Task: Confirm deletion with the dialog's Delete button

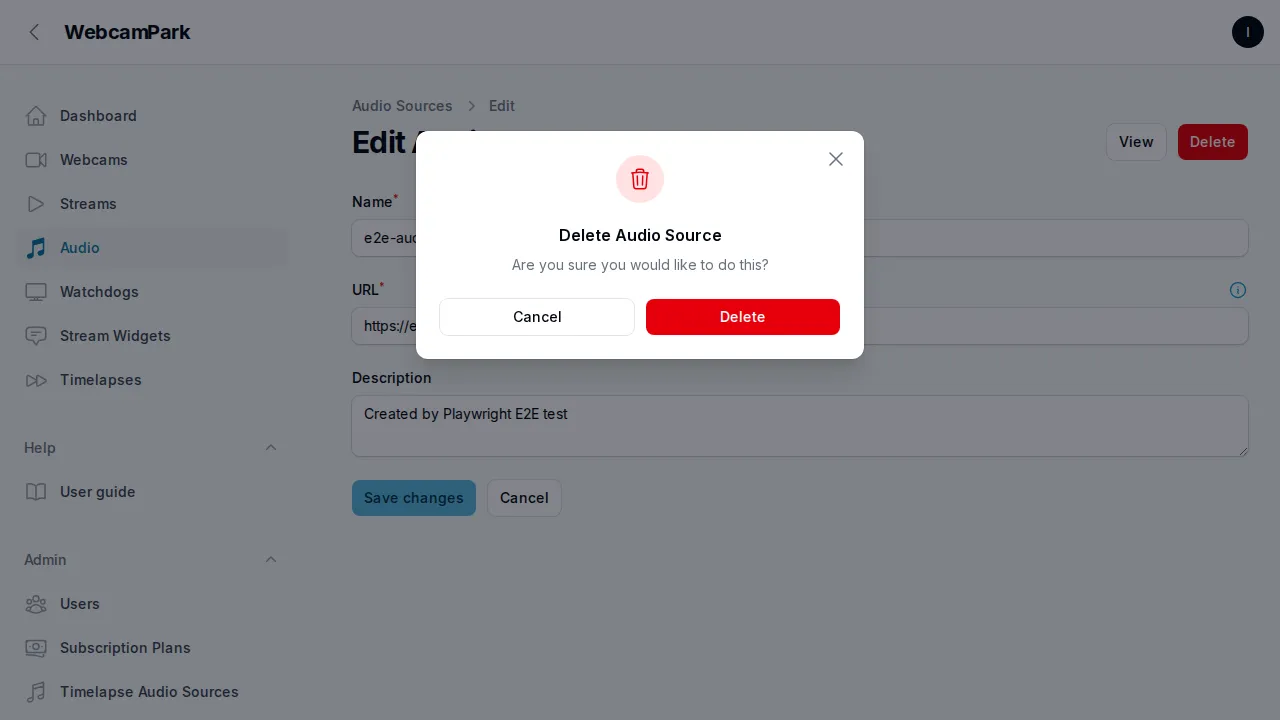Action: coord(743,317)
